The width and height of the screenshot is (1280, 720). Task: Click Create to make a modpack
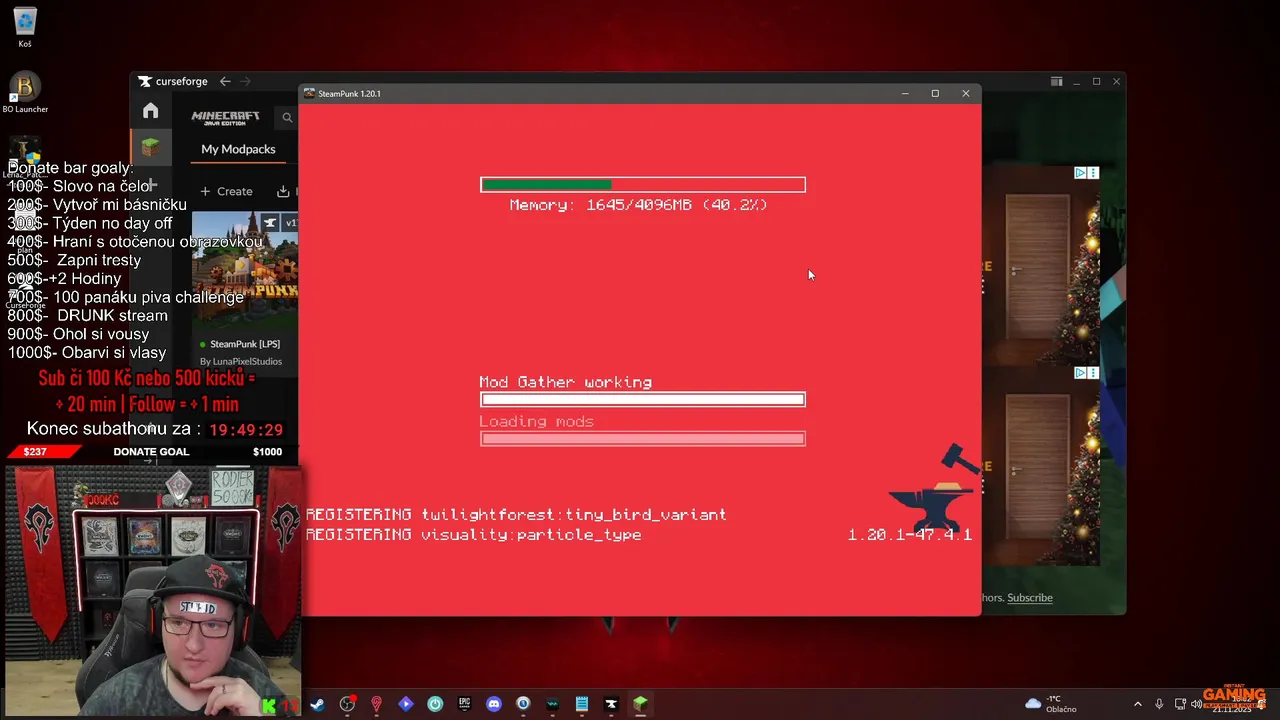(226, 191)
